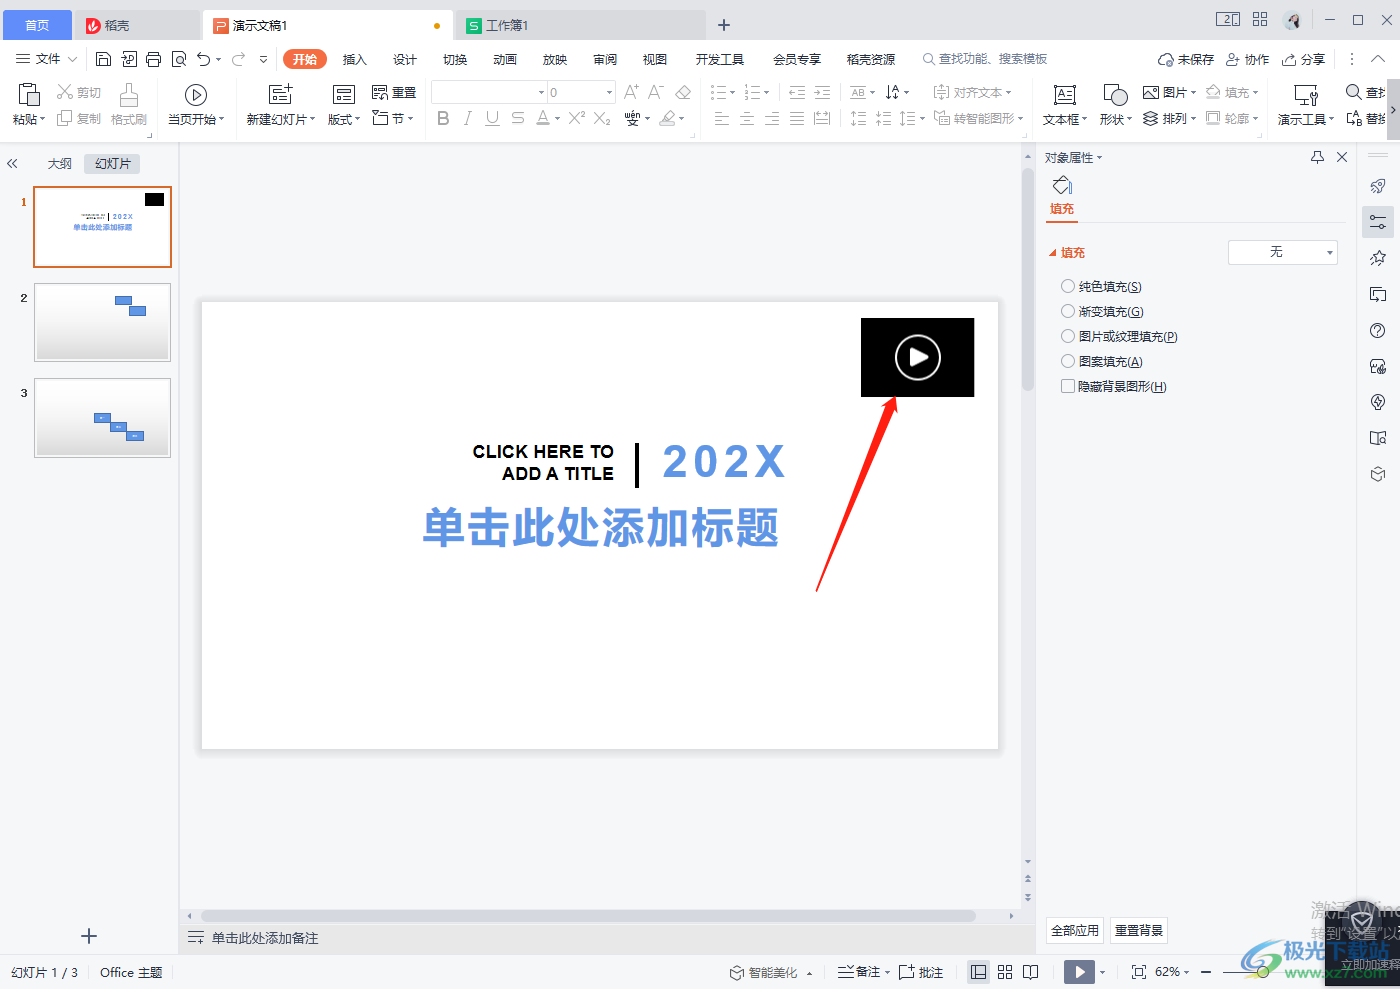Select the Gradient Fill radio button
The image size is (1400, 989).
click(x=1068, y=311)
